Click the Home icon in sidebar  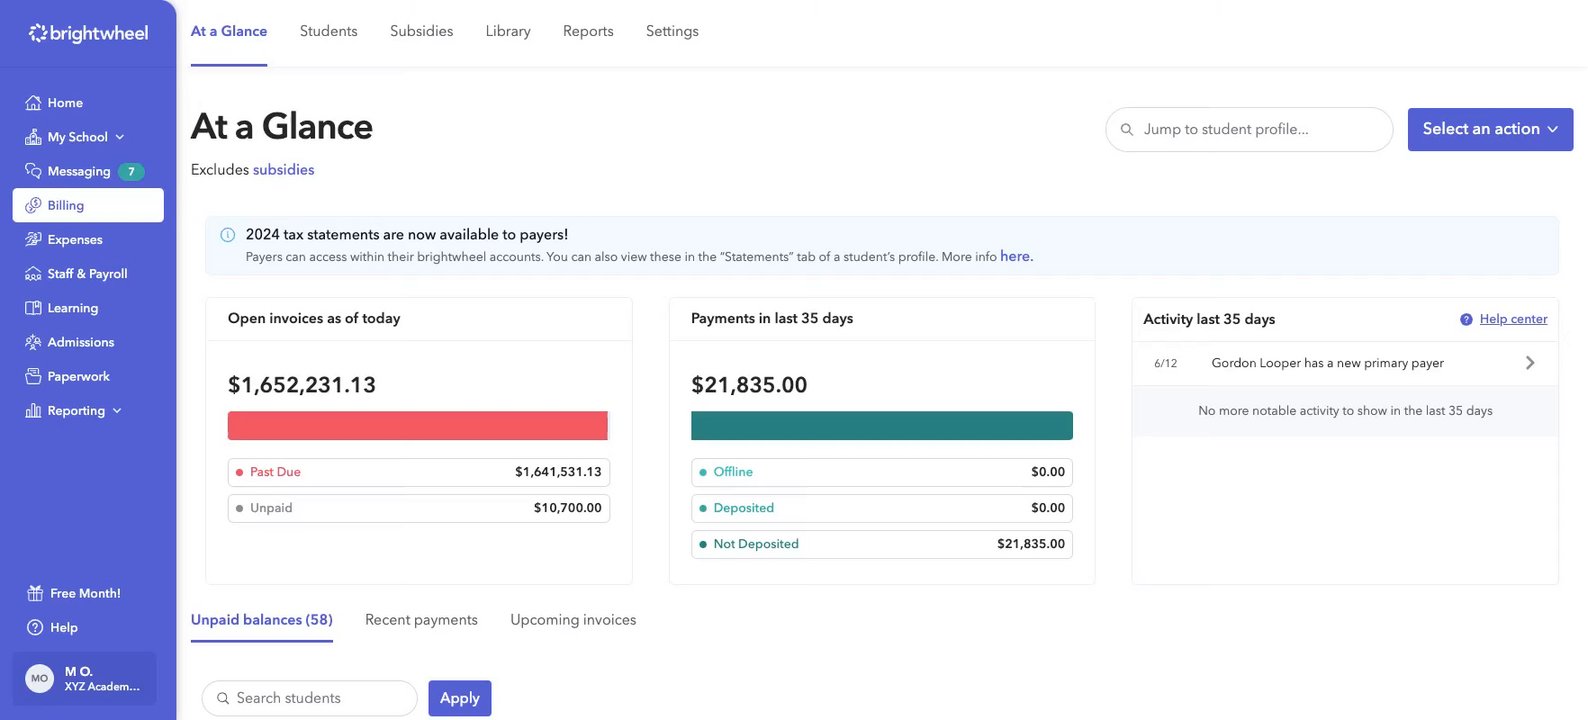click(33, 103)
